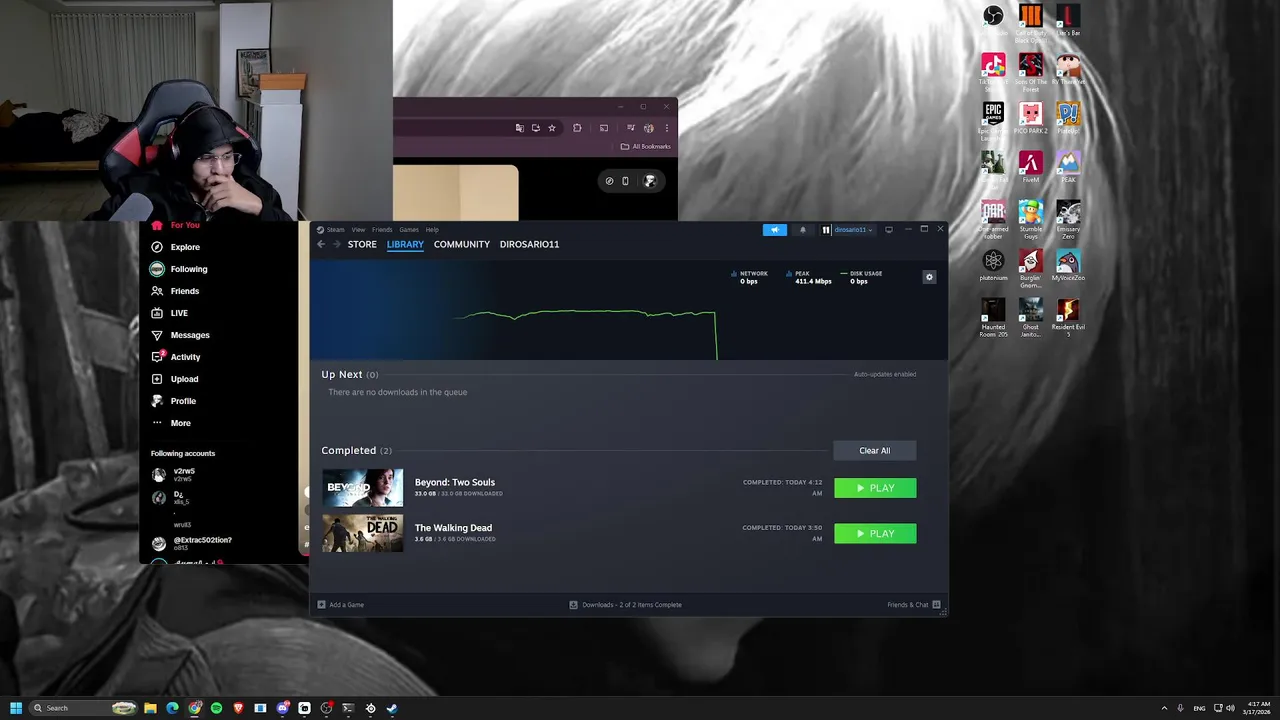Play The Walking Dead
This screenshot has height=720, width=1280.
[x=875, y=534]
